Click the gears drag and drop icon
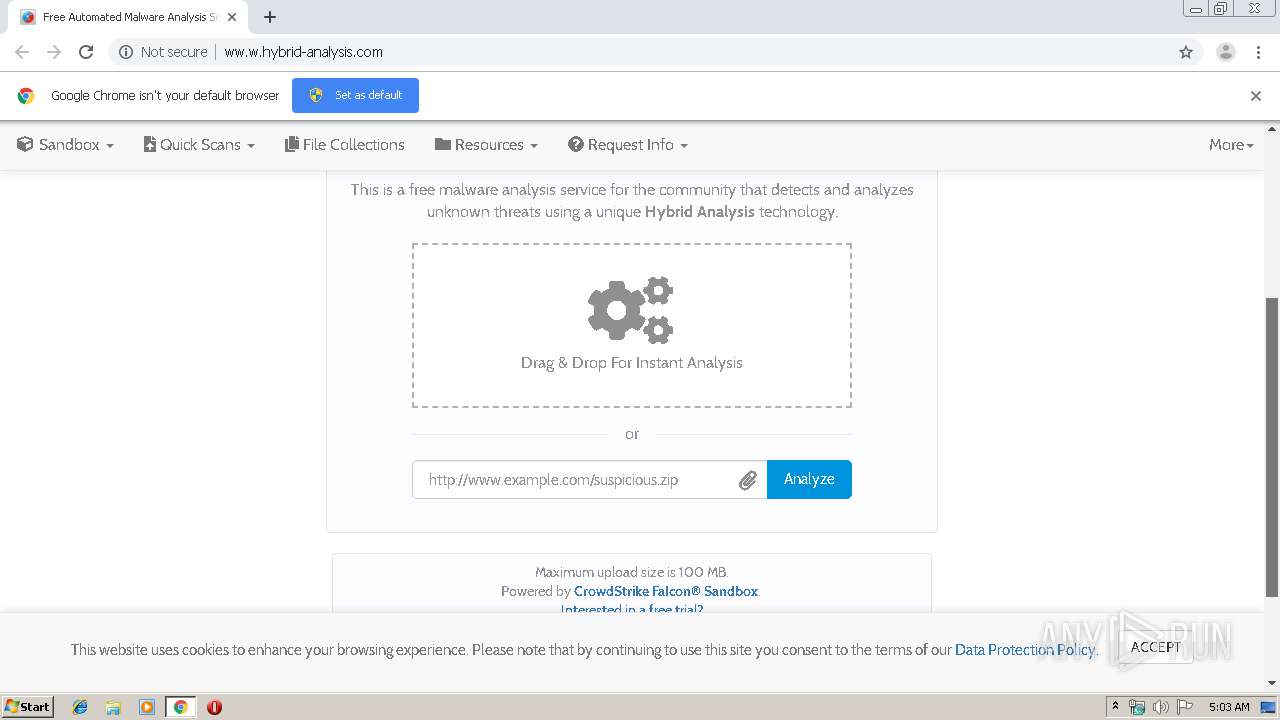1280x720 pixels. point(631,310)
